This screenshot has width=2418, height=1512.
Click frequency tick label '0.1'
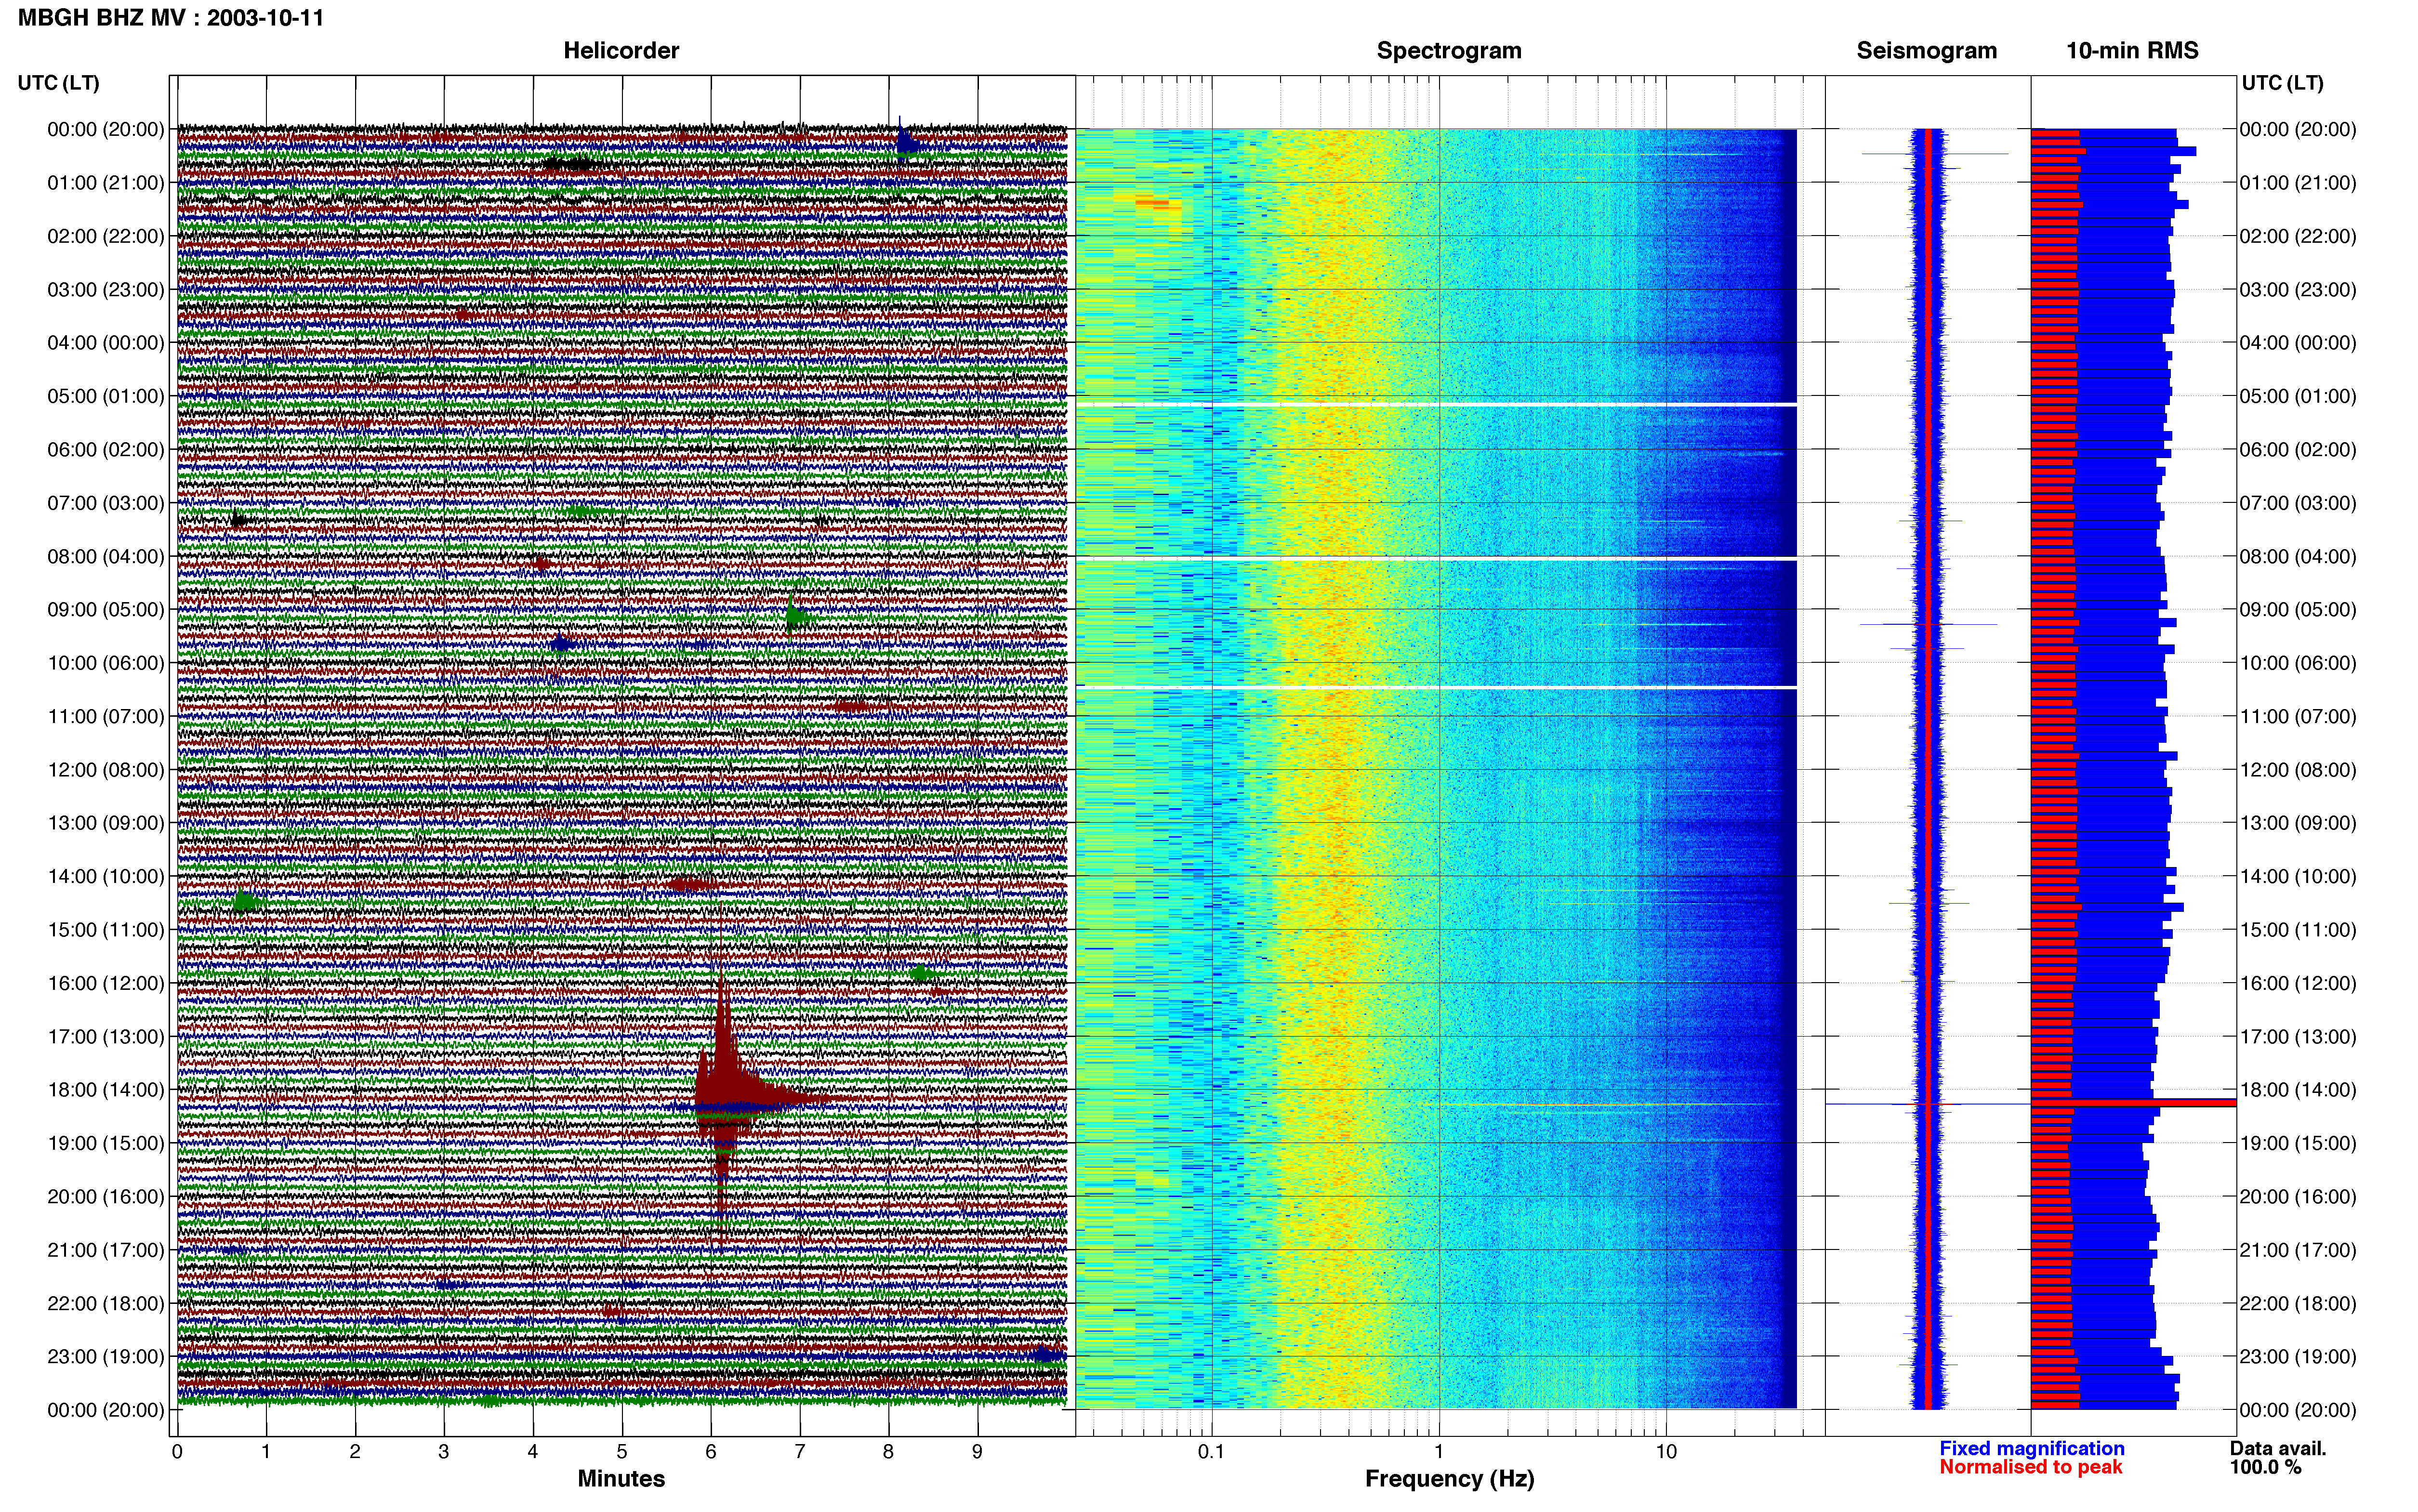1211,1452
